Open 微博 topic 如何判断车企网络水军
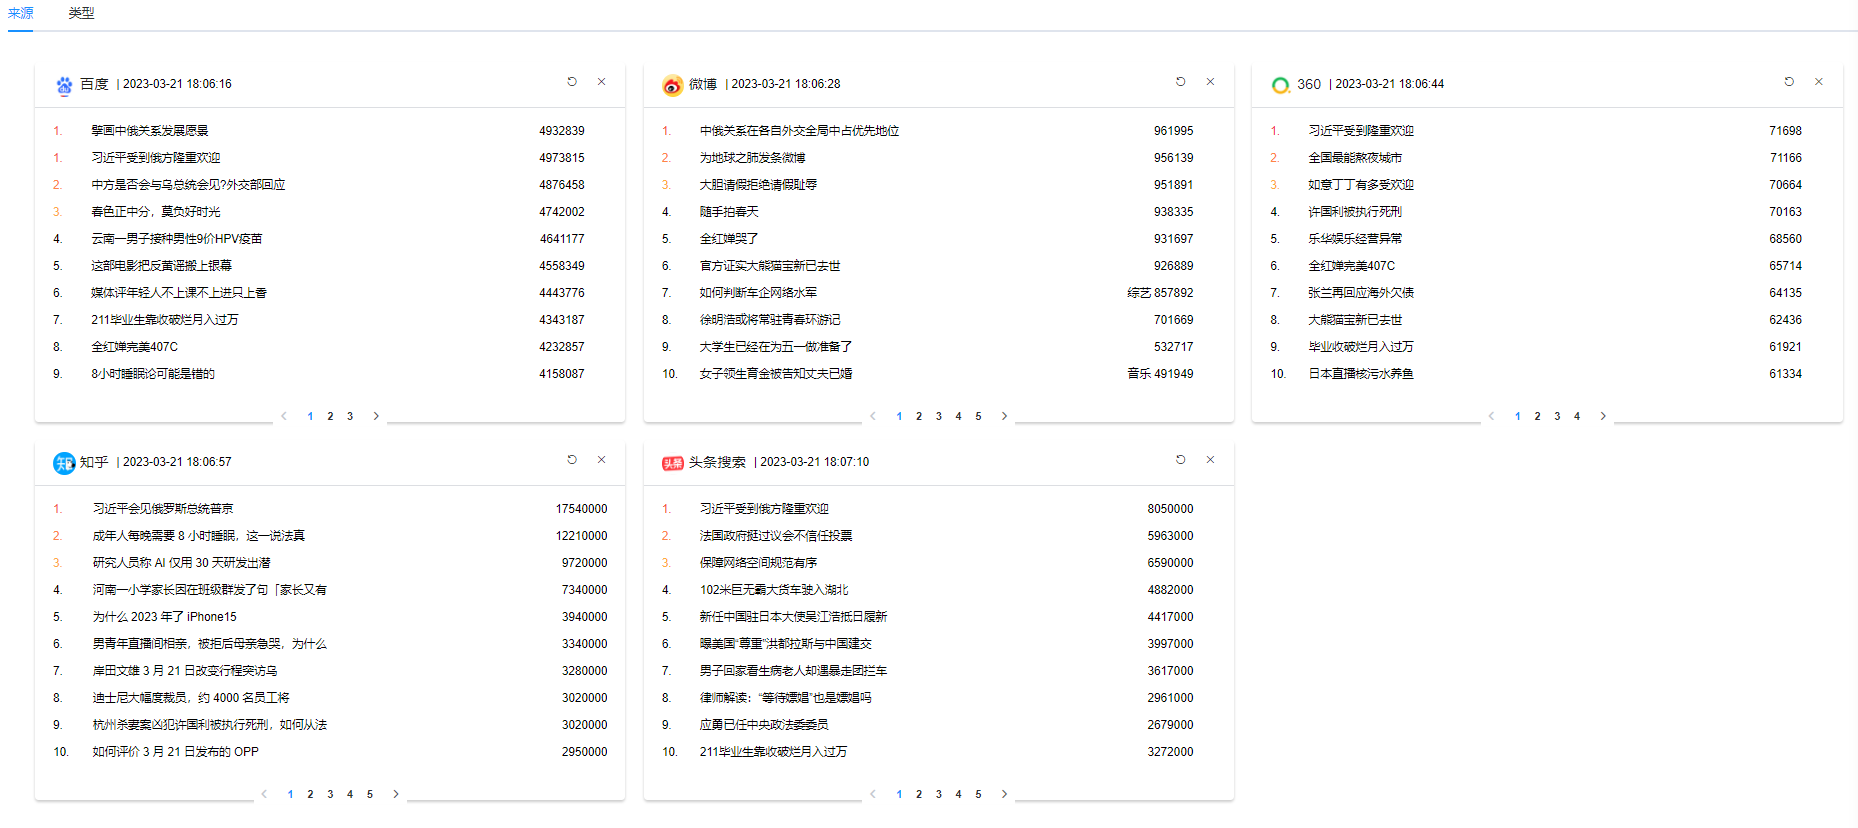This screenshot has height=828, width=1858. 759,293
